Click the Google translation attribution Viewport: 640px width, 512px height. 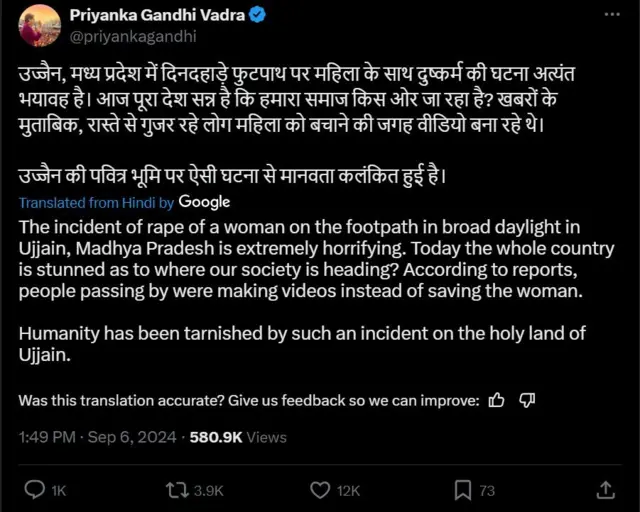pyautogui.click(x=204, y=201)
